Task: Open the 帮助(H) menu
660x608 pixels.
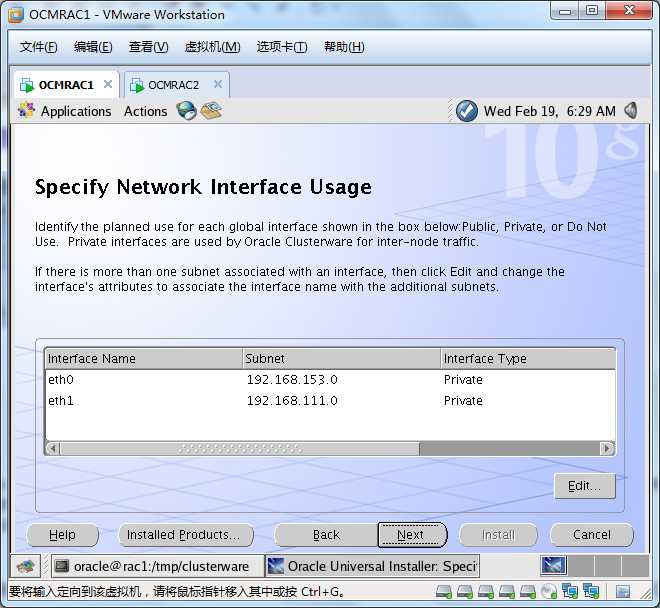Action: [344, 47]
